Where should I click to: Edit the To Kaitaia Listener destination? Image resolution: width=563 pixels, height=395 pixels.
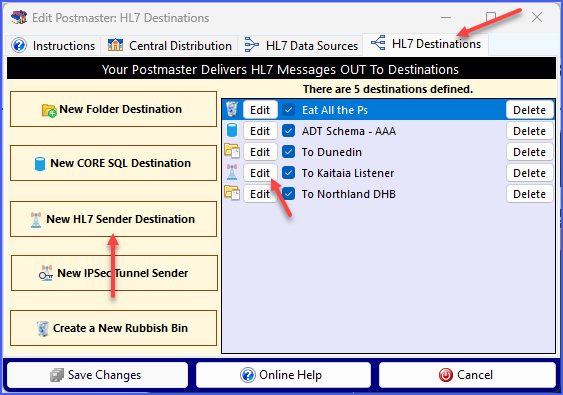[260, 173]
